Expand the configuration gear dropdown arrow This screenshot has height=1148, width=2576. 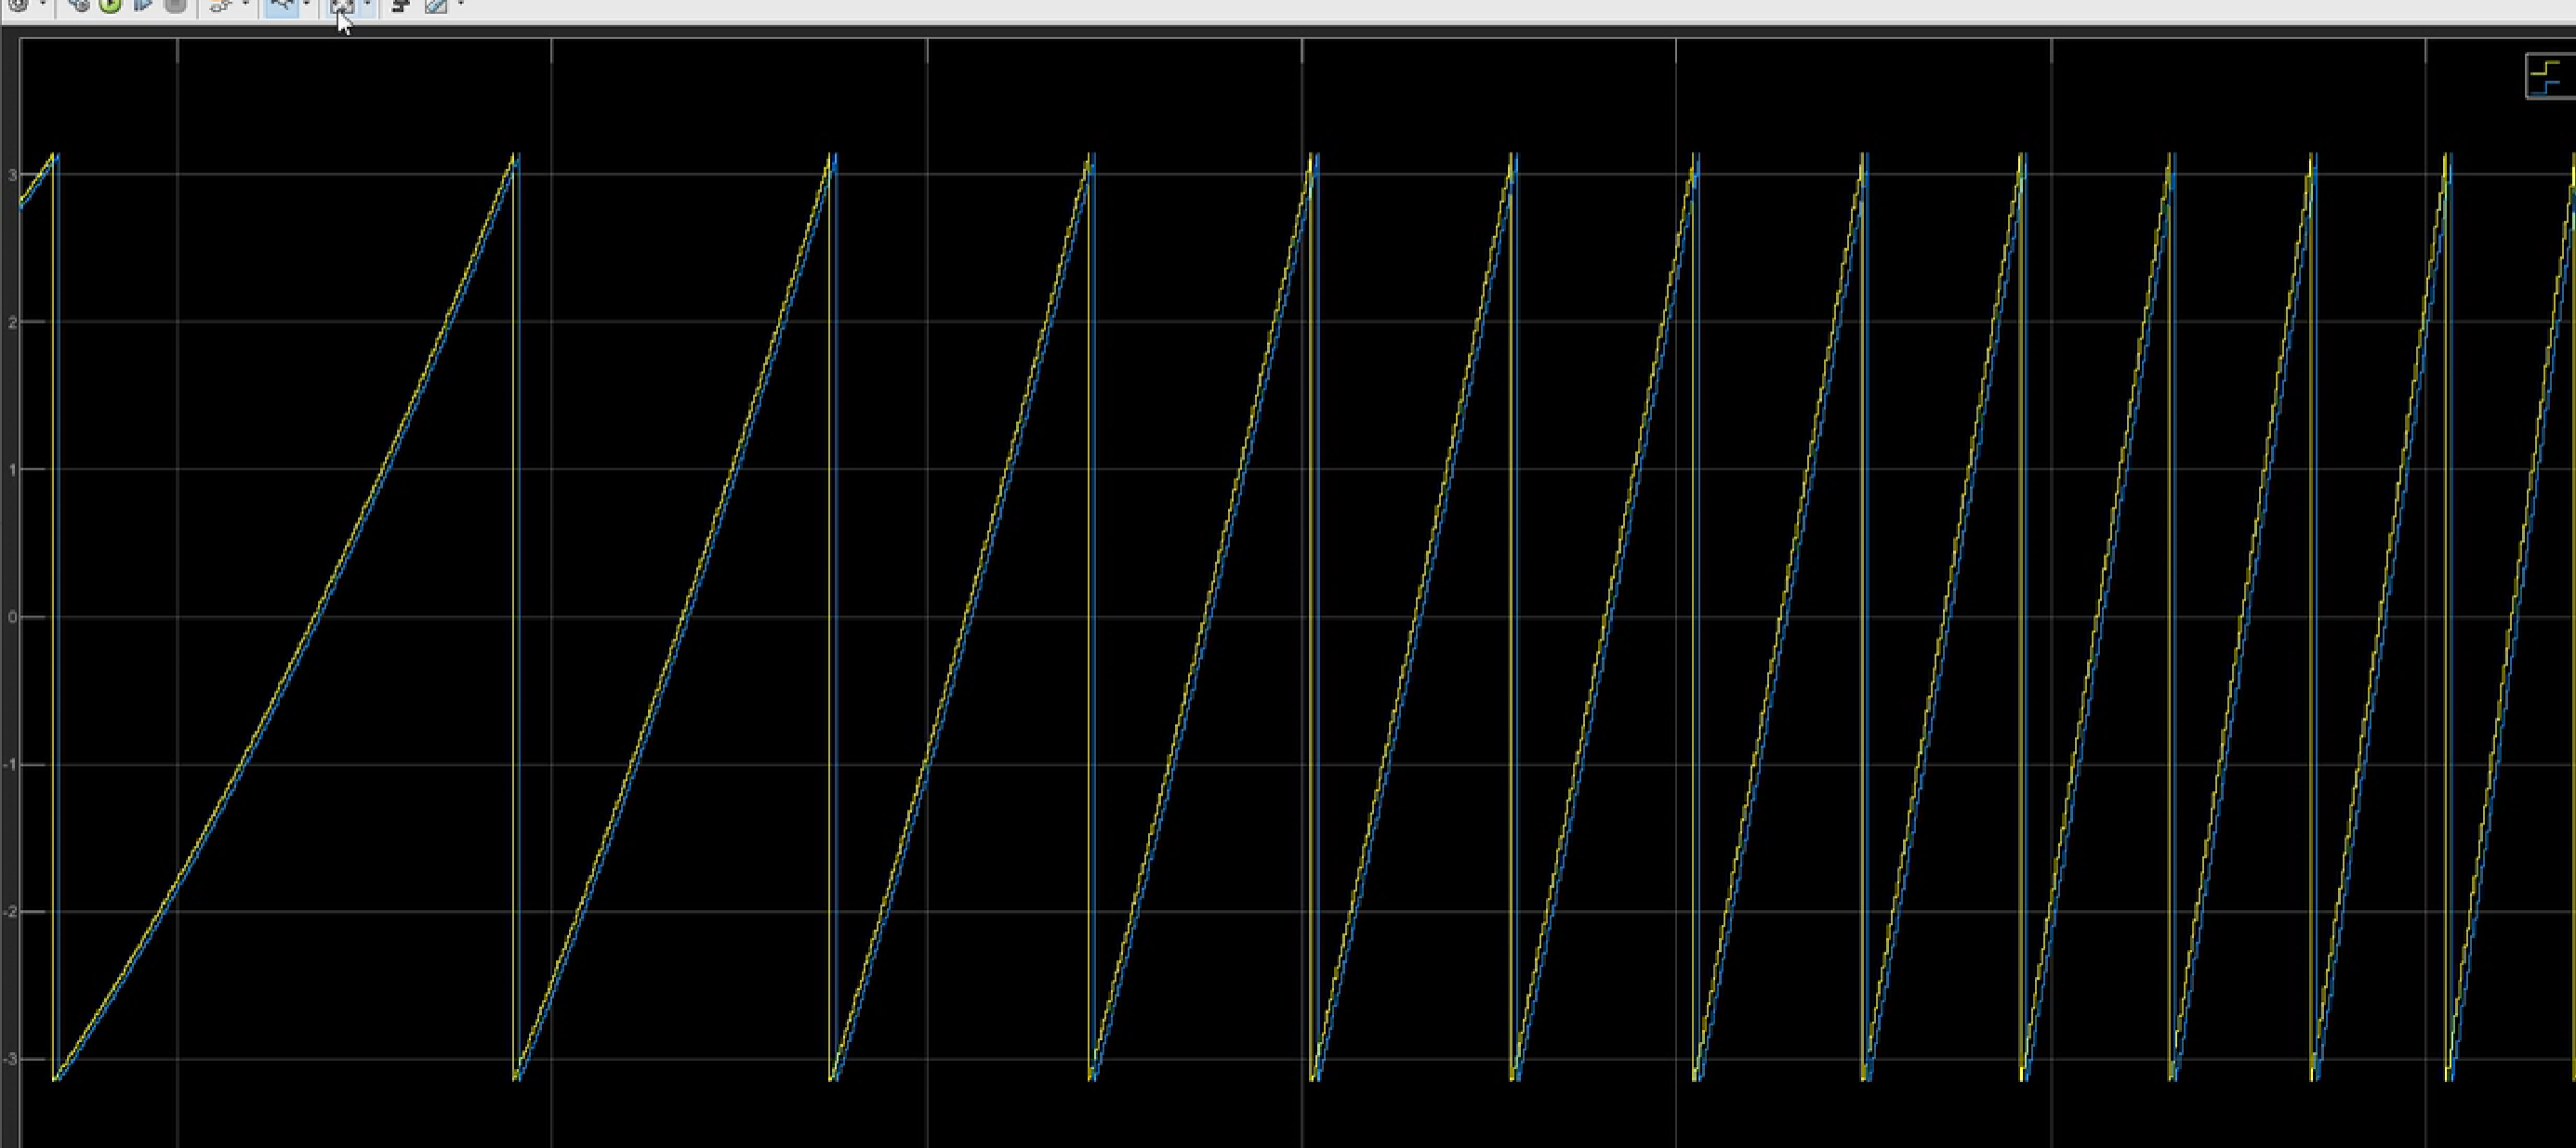(x=42, y=5)
